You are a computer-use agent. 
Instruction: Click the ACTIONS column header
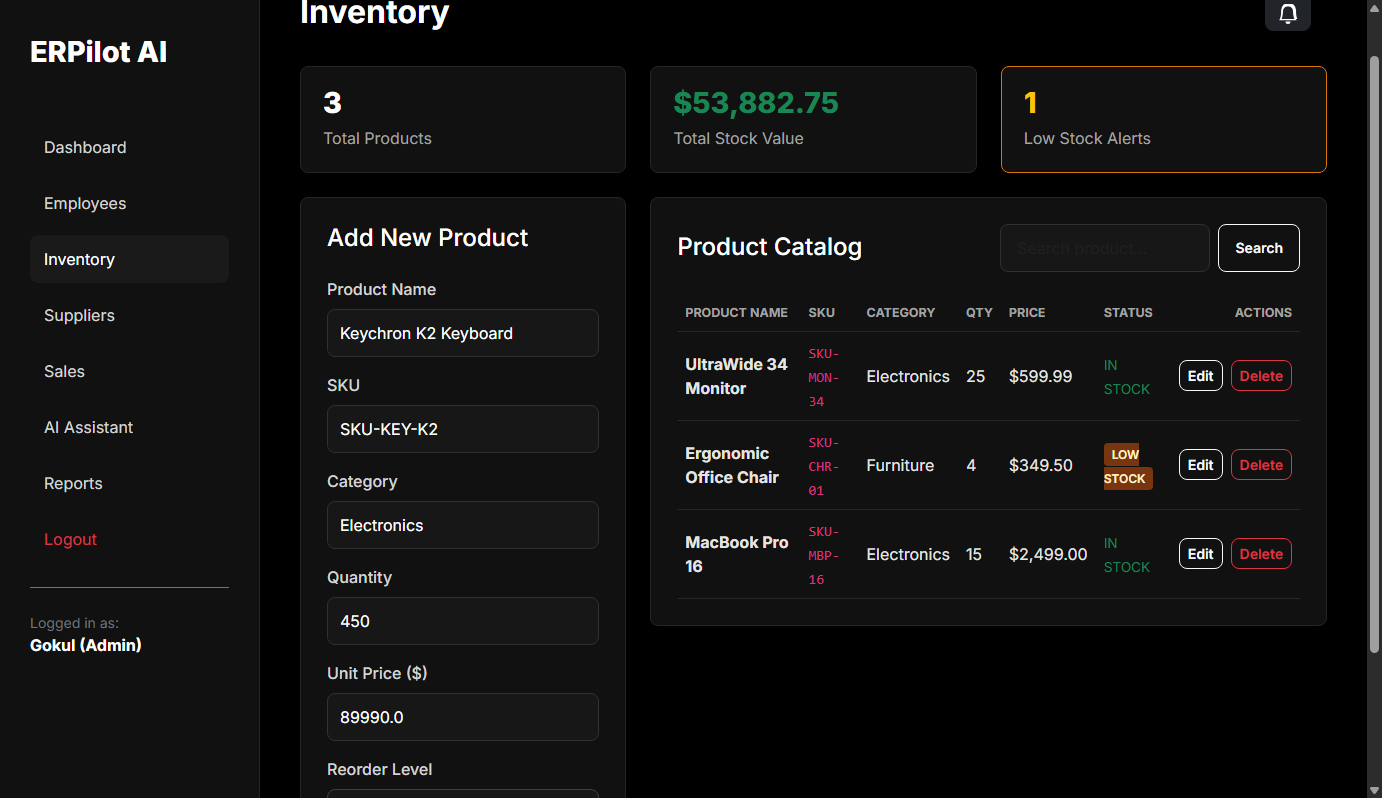(x=1263, y=313)
